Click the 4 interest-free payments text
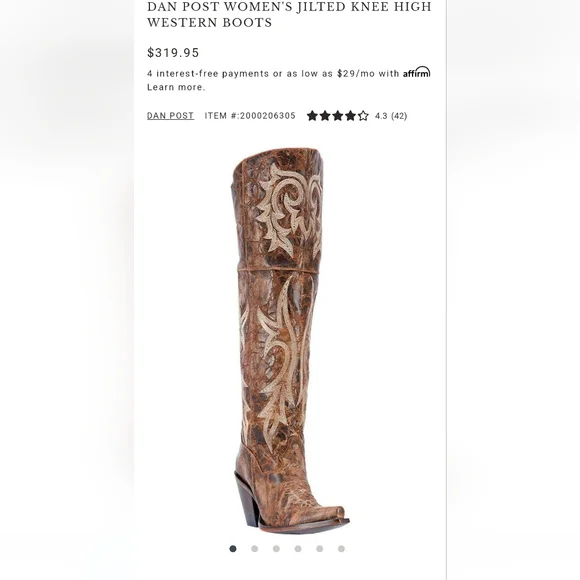Screen dimensions: 580x580 pyautogui.click(x=208, y=74)
